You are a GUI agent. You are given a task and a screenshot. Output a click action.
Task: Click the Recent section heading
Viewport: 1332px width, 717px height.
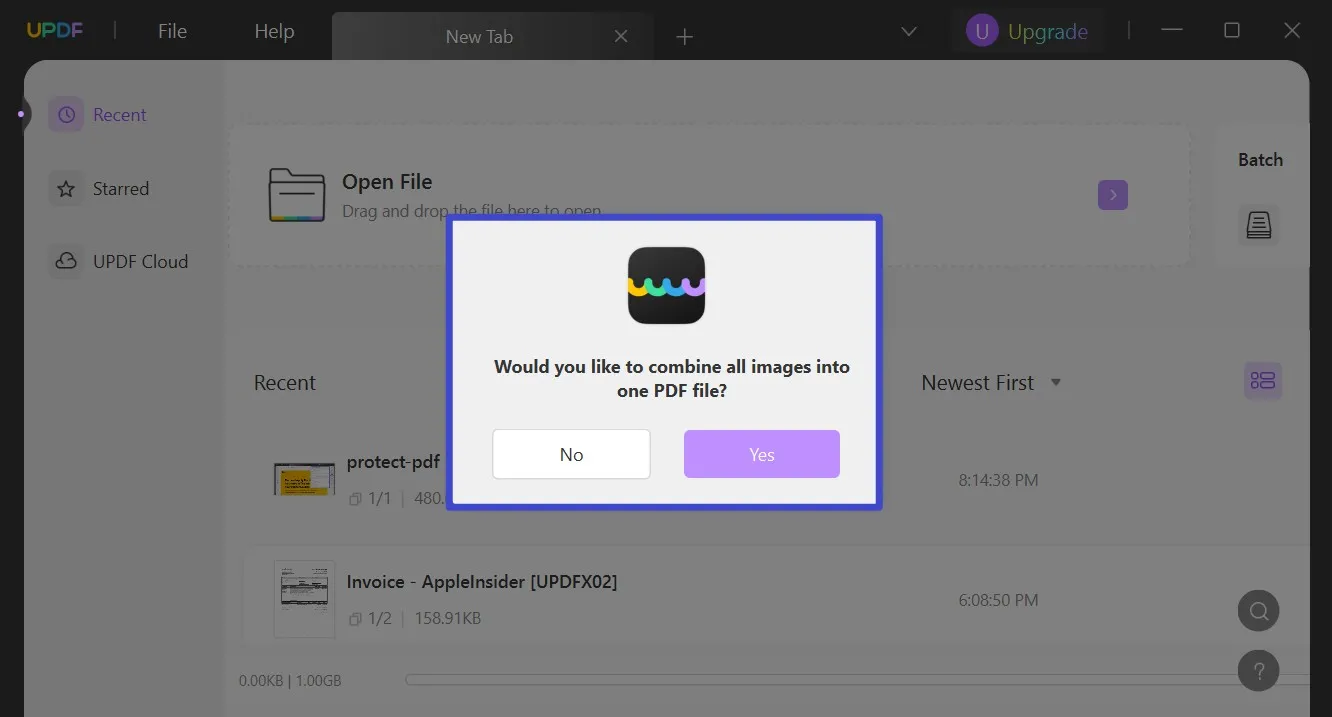(285, 383)
